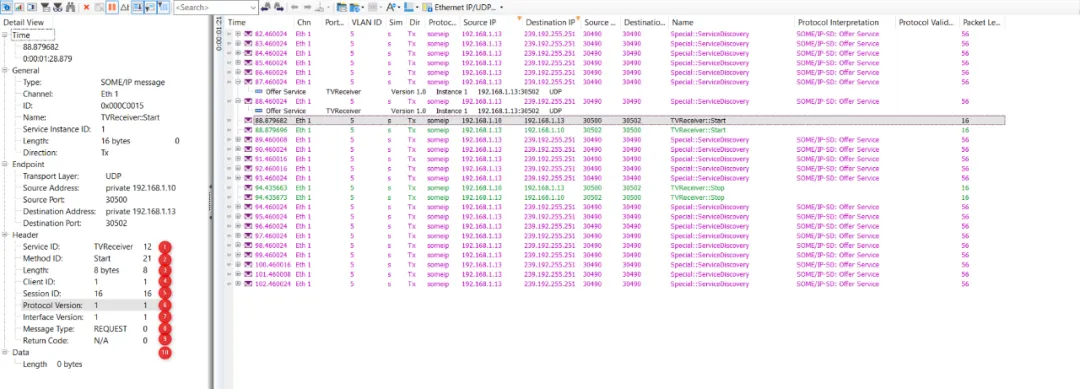Select the Service ID: TVReceiver row
The height and width of the screenshot is (389, 1080).
pos(87,246)
